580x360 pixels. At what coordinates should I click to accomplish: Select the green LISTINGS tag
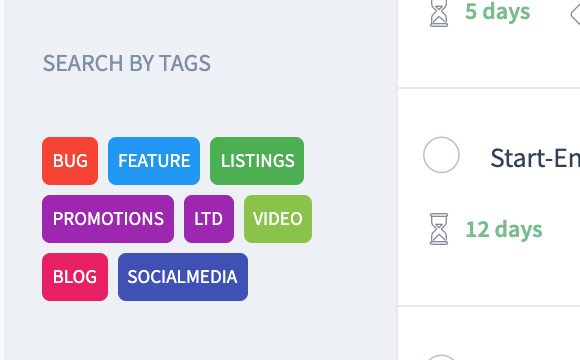click(x=257, y=161)
